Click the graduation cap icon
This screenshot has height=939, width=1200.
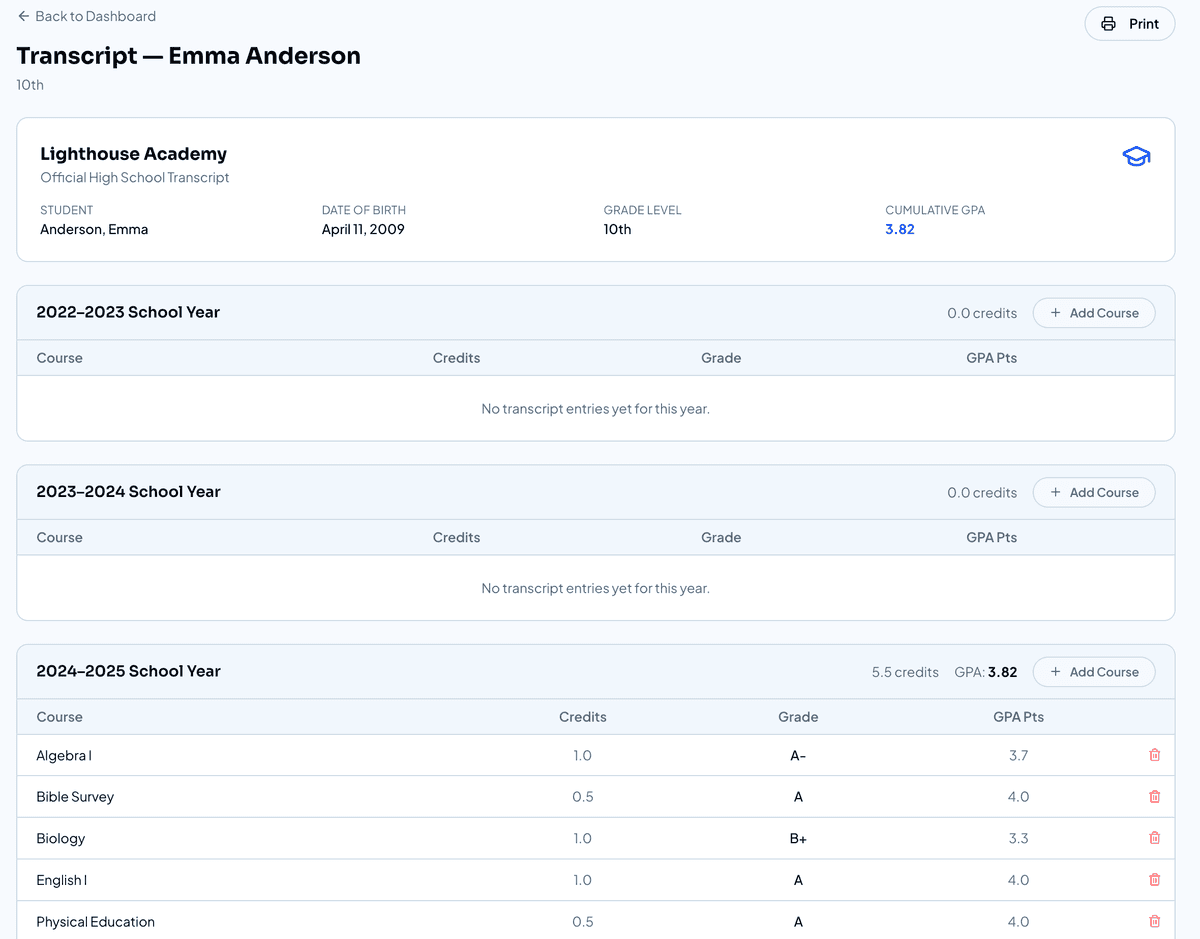click(1136, 157)
